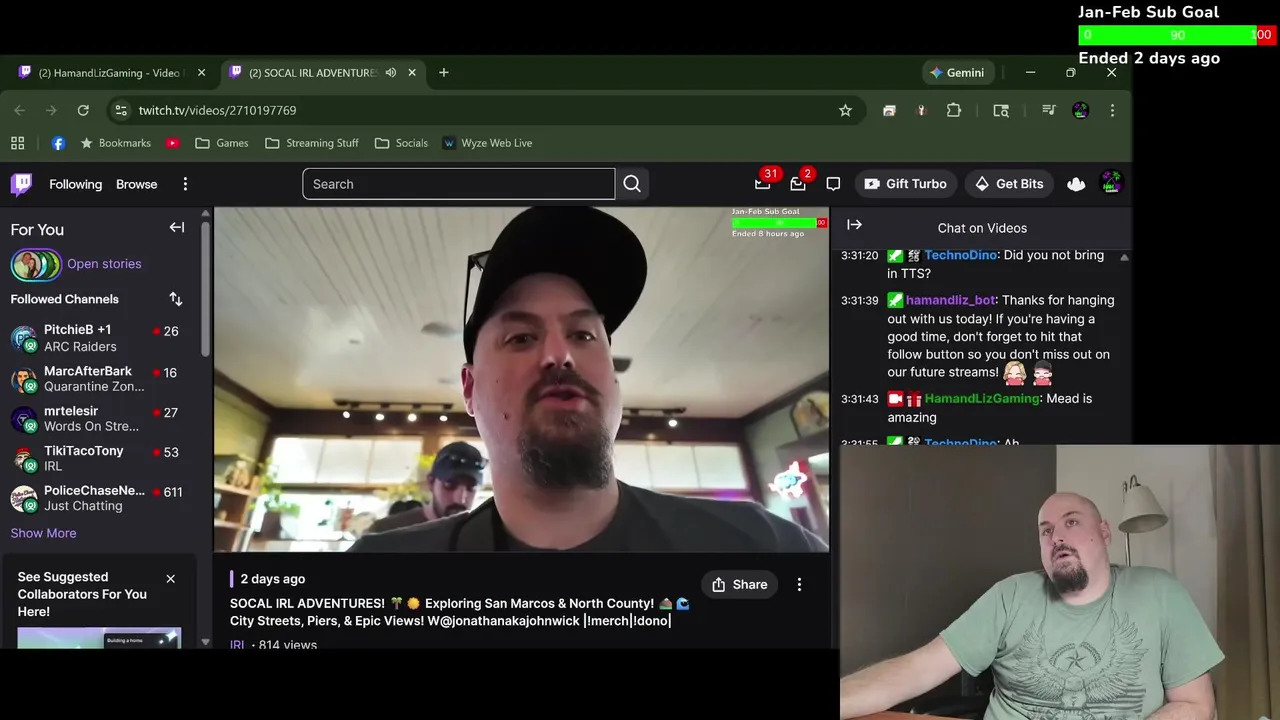Click the Gemini button
The image size is (1280, 720).
(957, 72)
